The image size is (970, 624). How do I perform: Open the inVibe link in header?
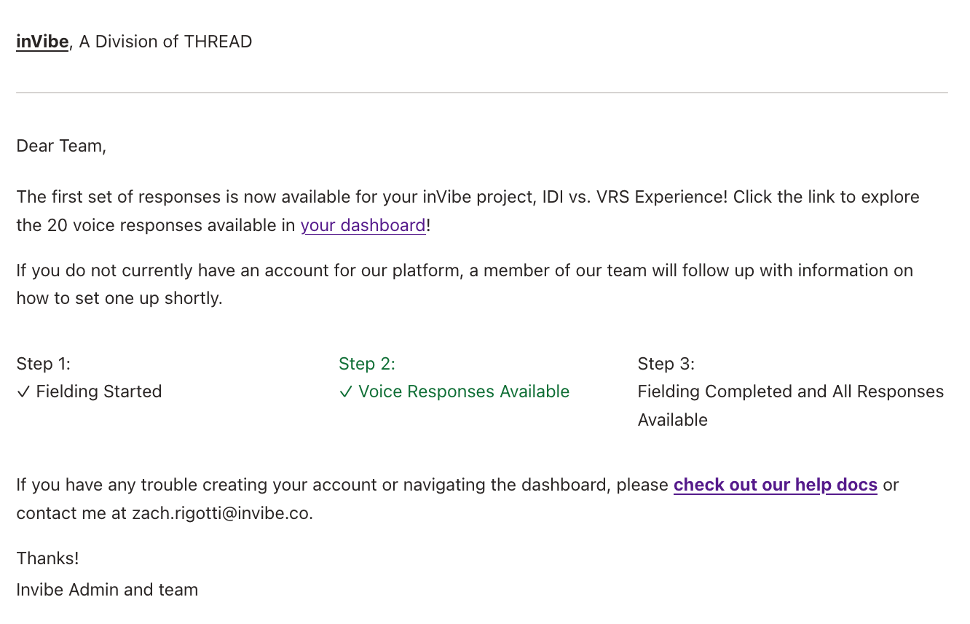point(42,42)
